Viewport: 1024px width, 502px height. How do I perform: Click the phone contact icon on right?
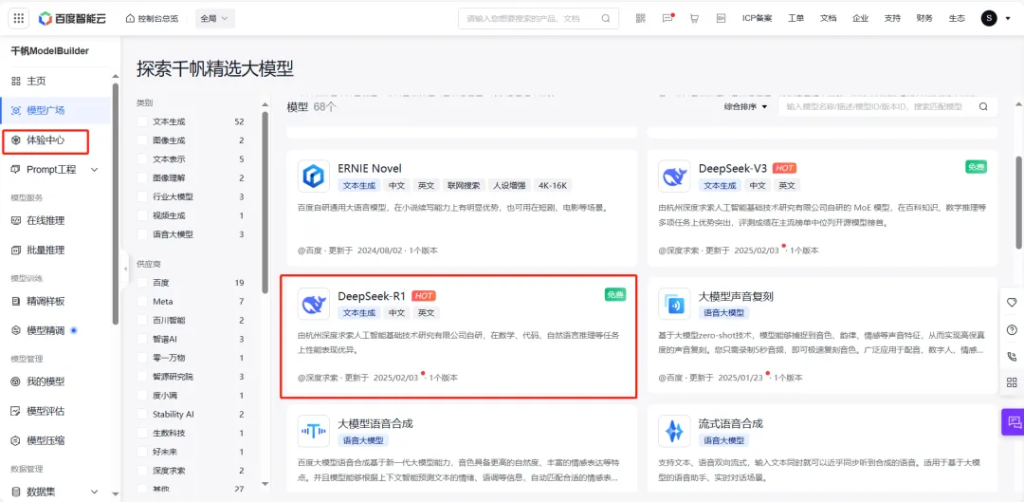(1012, 356)
